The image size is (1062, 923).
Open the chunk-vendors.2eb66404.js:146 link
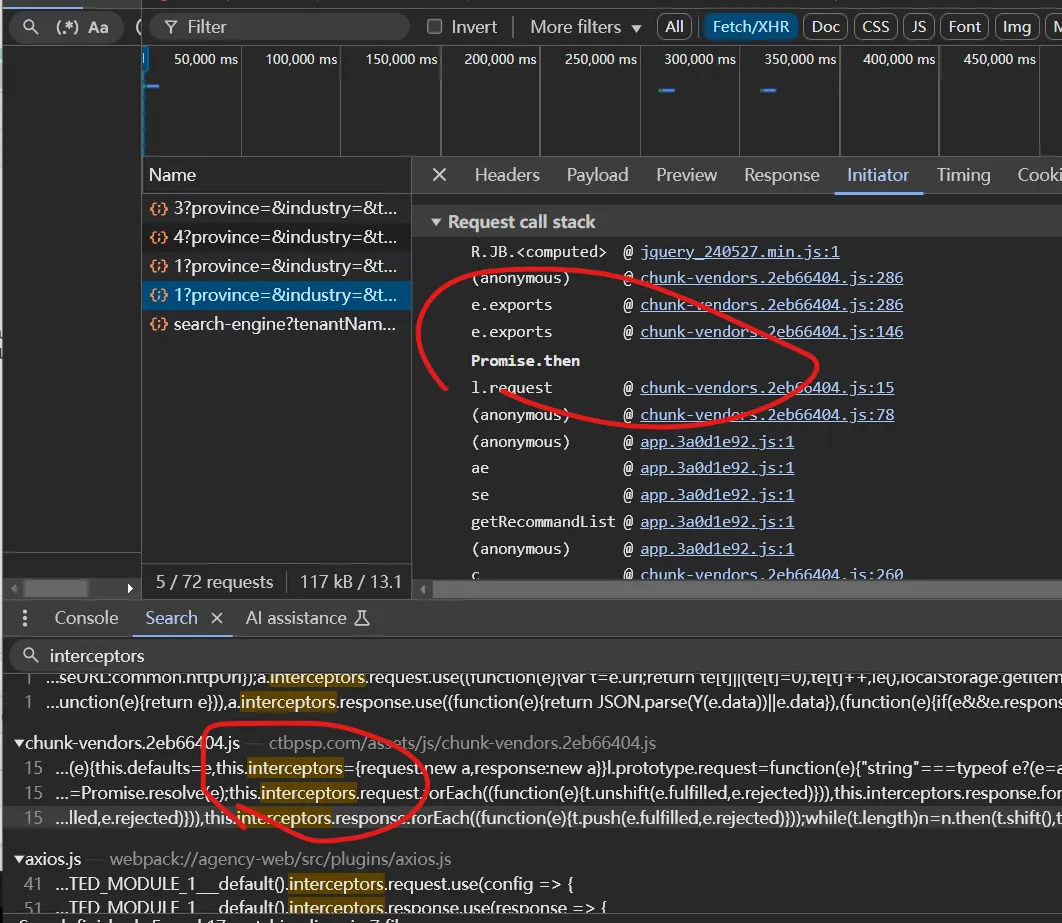tap(771, 332)
